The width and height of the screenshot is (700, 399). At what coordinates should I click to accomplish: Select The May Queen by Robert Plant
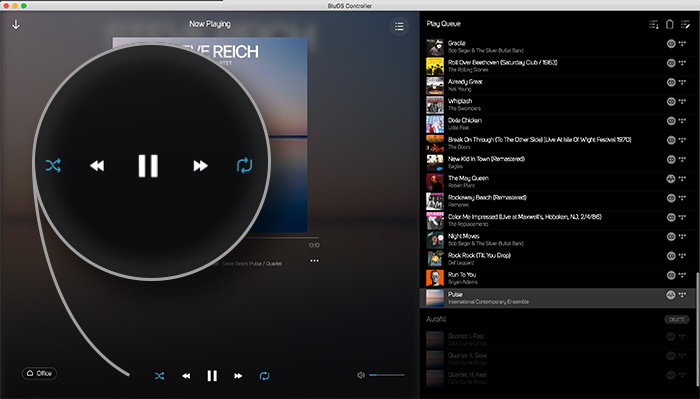pos(558,181)
